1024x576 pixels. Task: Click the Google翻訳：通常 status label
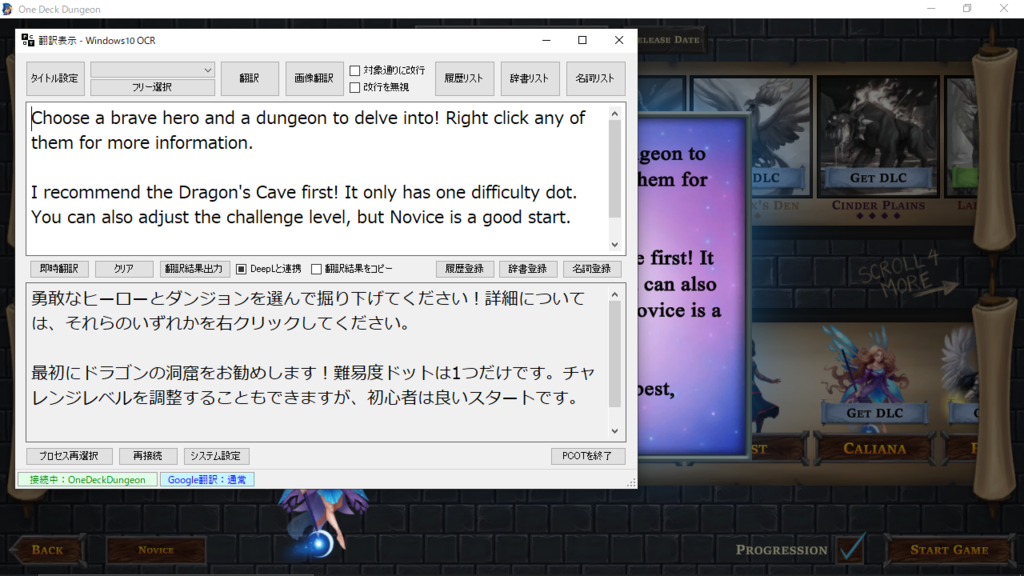tap(207, 479)
